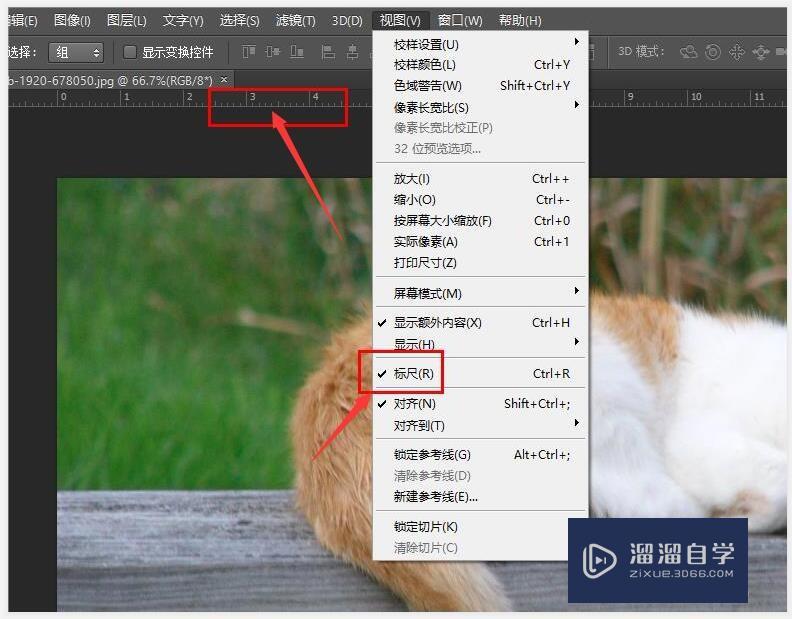
Task: Open the 图层(L) menu
Action: click(127, 21)
